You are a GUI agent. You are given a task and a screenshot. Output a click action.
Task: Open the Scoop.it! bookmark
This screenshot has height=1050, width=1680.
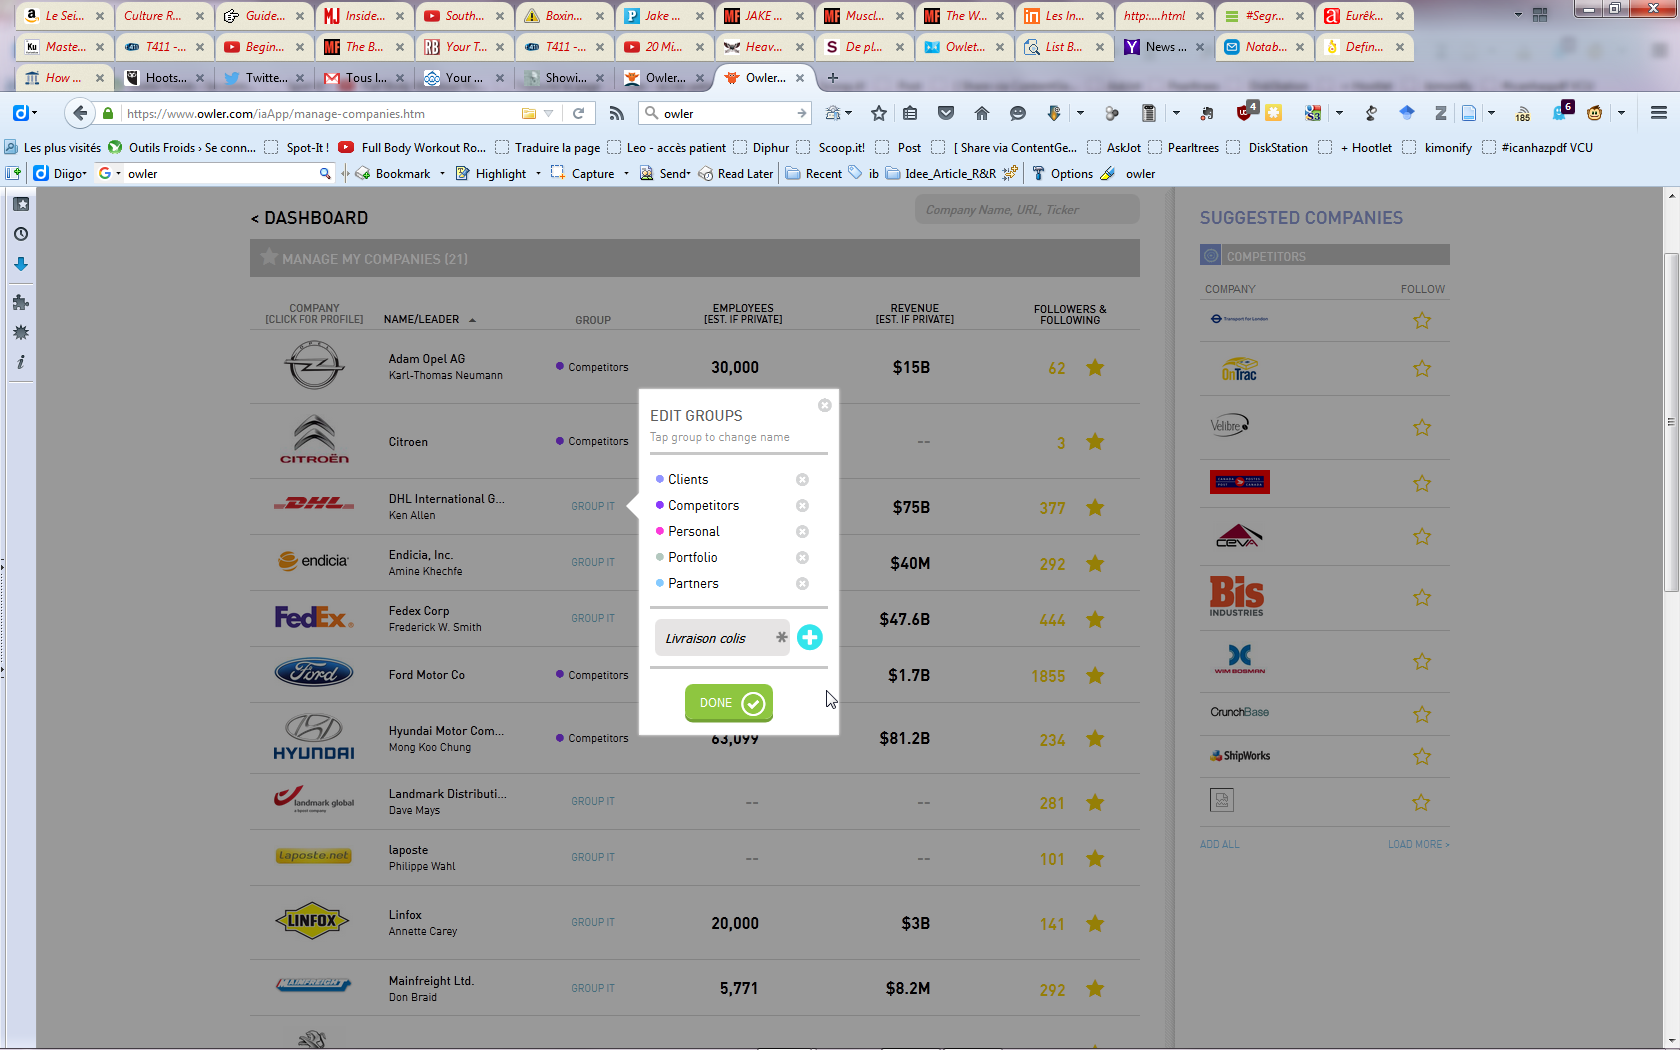coord(831,148)
